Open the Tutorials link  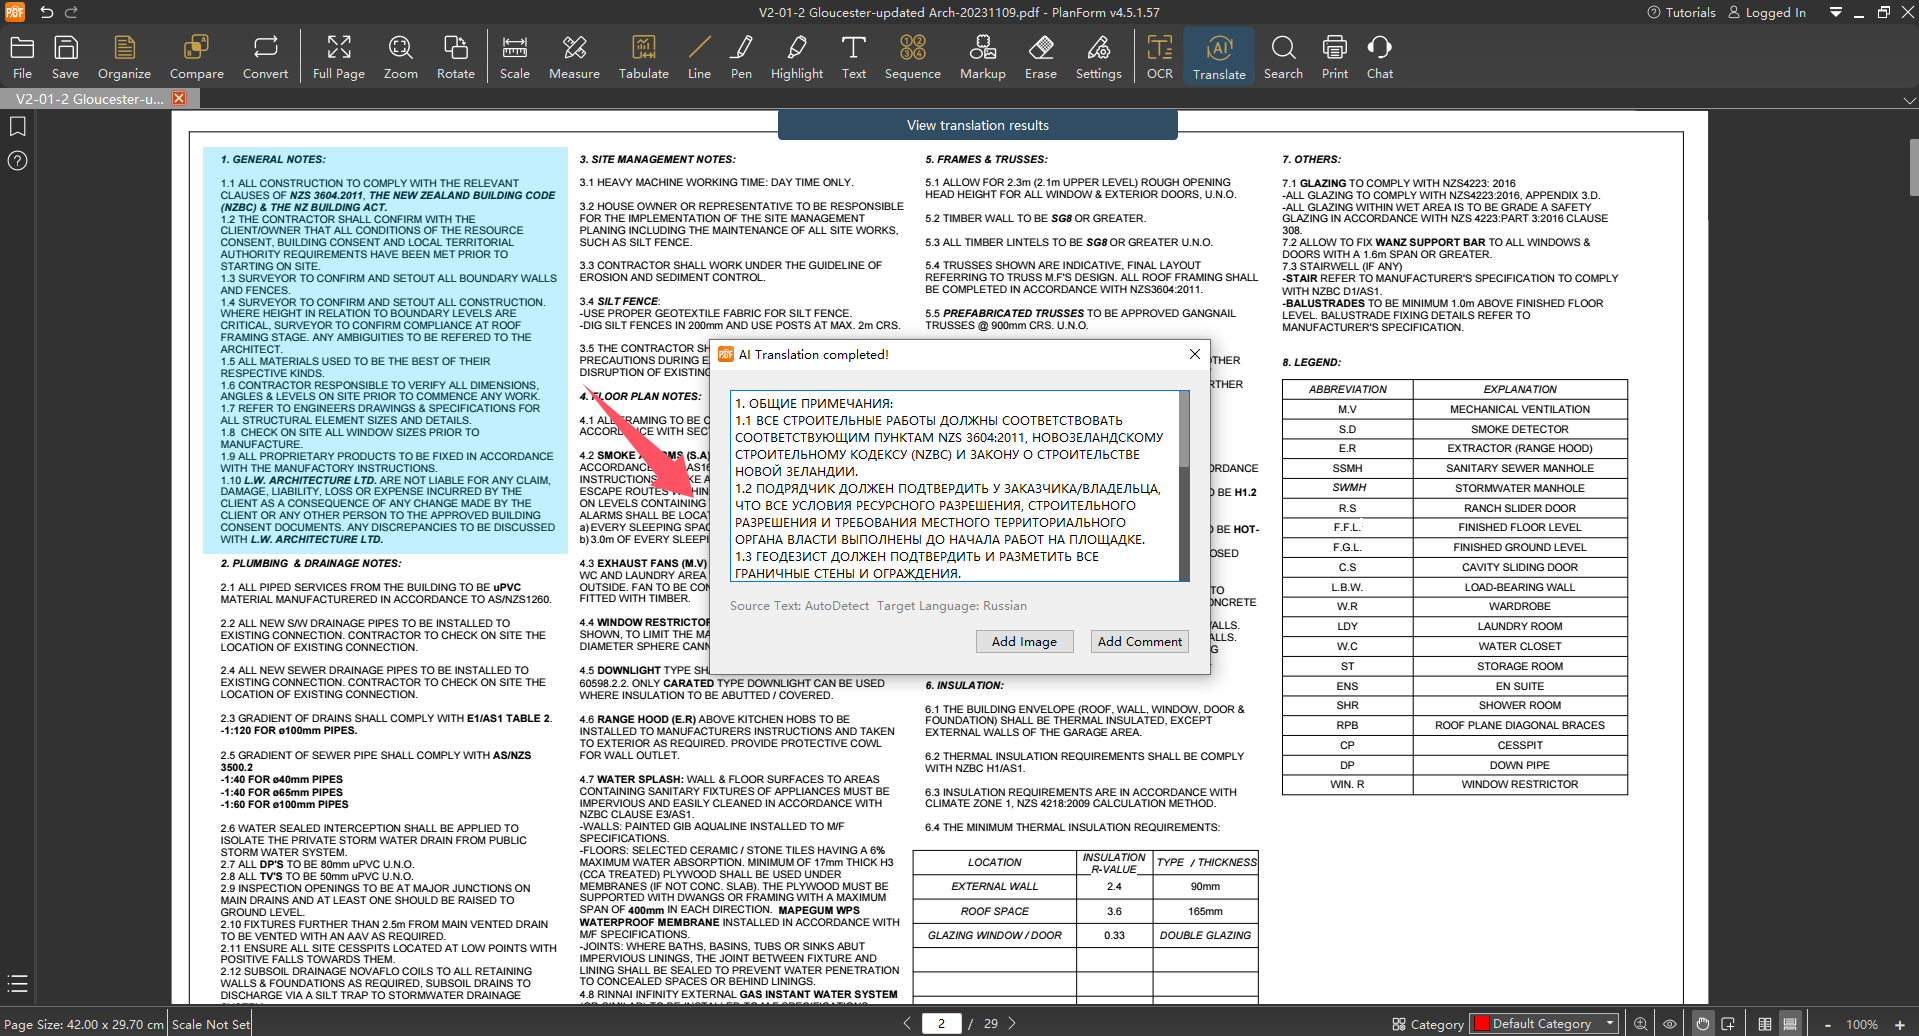[x=1682, y=12]
